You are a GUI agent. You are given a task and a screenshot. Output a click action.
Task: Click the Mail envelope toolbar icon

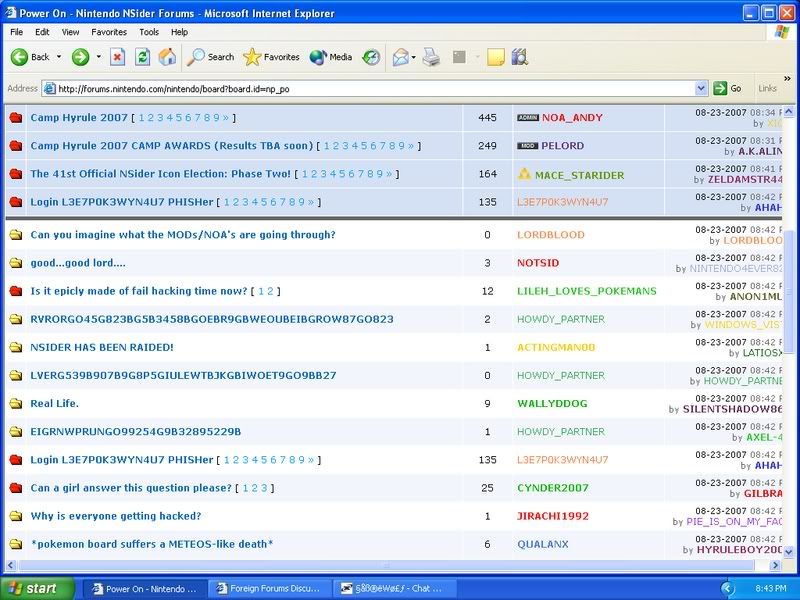click(401, 58)
